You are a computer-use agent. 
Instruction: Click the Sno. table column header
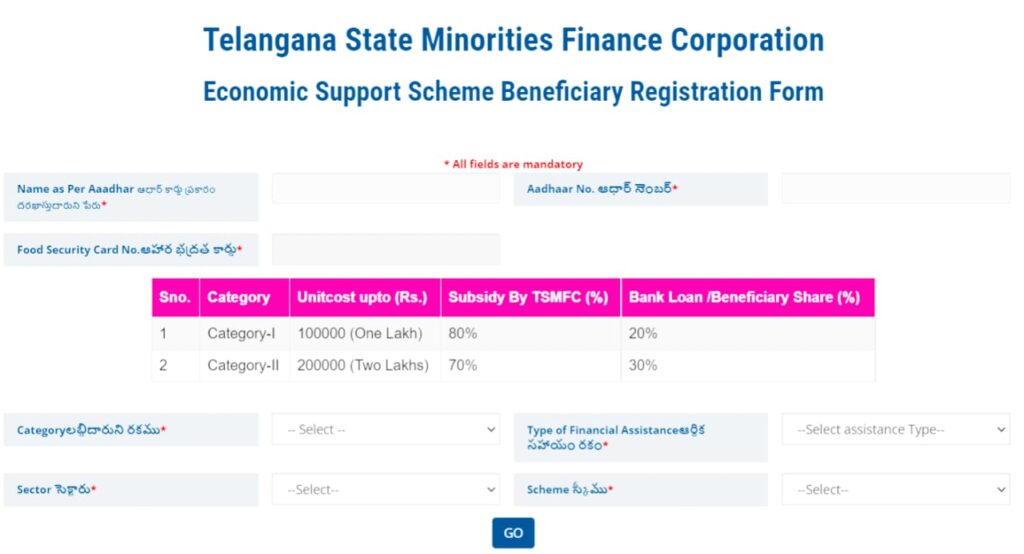click(175, 297)
